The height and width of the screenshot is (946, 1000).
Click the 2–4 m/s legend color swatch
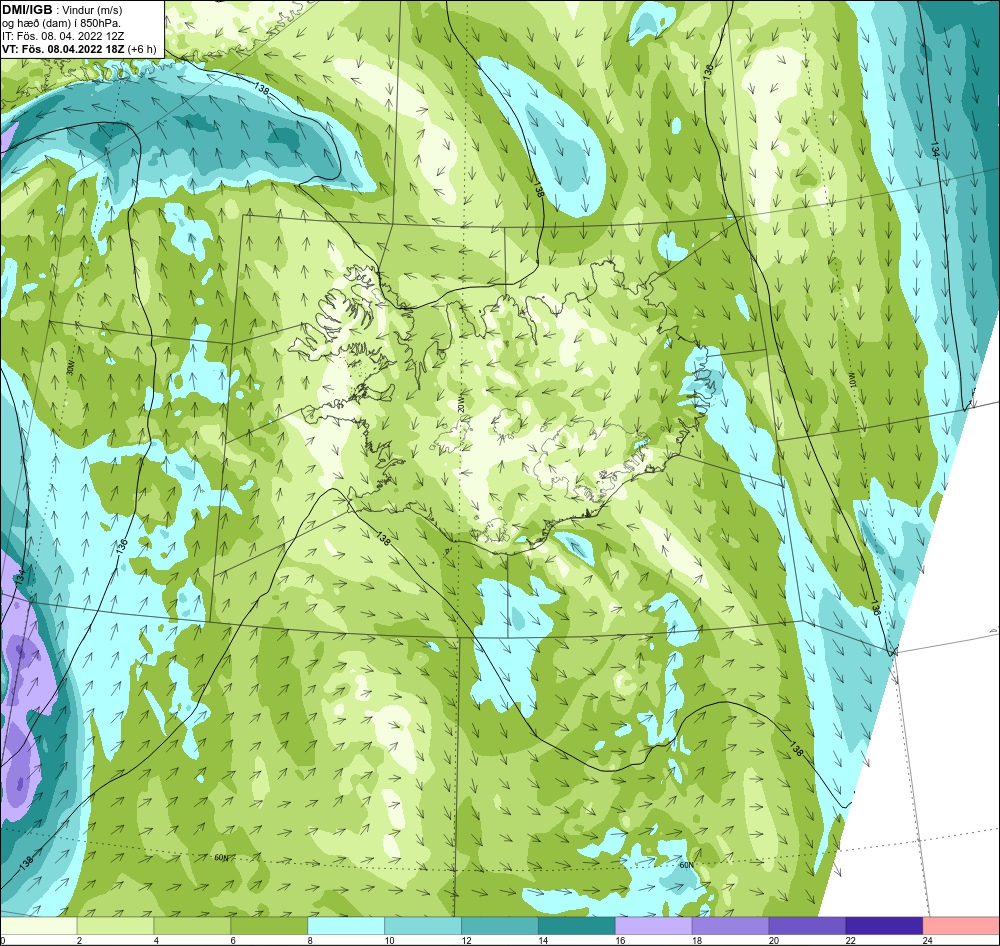(115, 926)
